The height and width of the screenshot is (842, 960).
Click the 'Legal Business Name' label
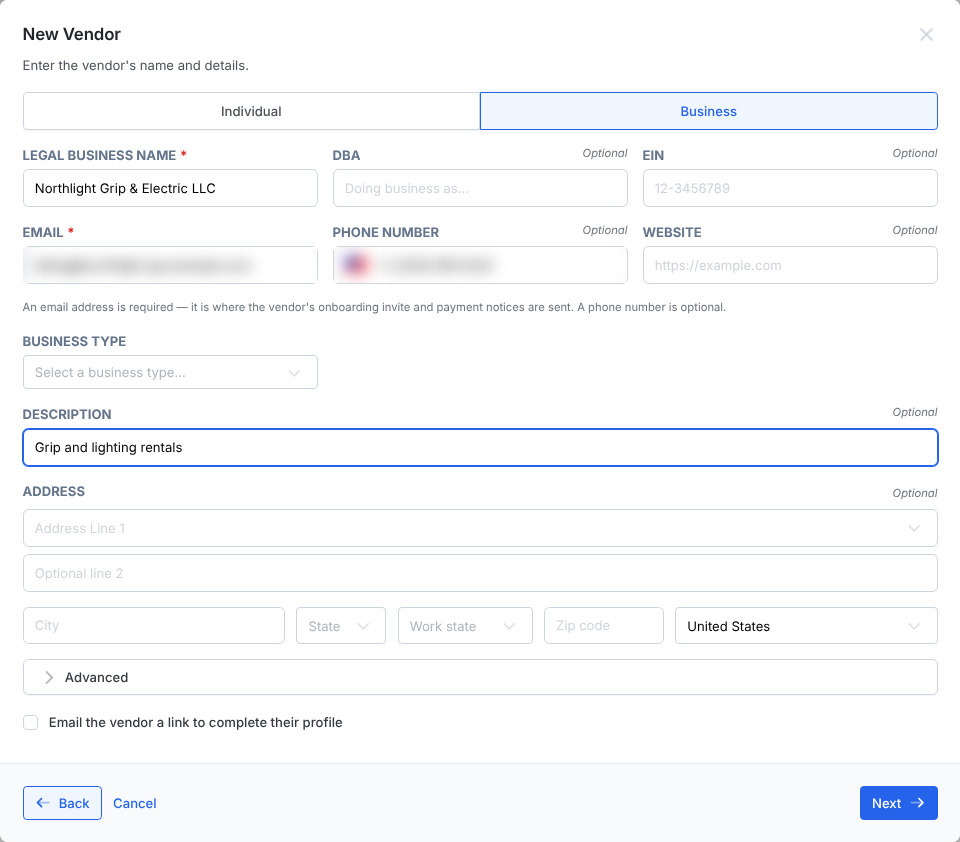pyautogui.click(x=99, y=156)
